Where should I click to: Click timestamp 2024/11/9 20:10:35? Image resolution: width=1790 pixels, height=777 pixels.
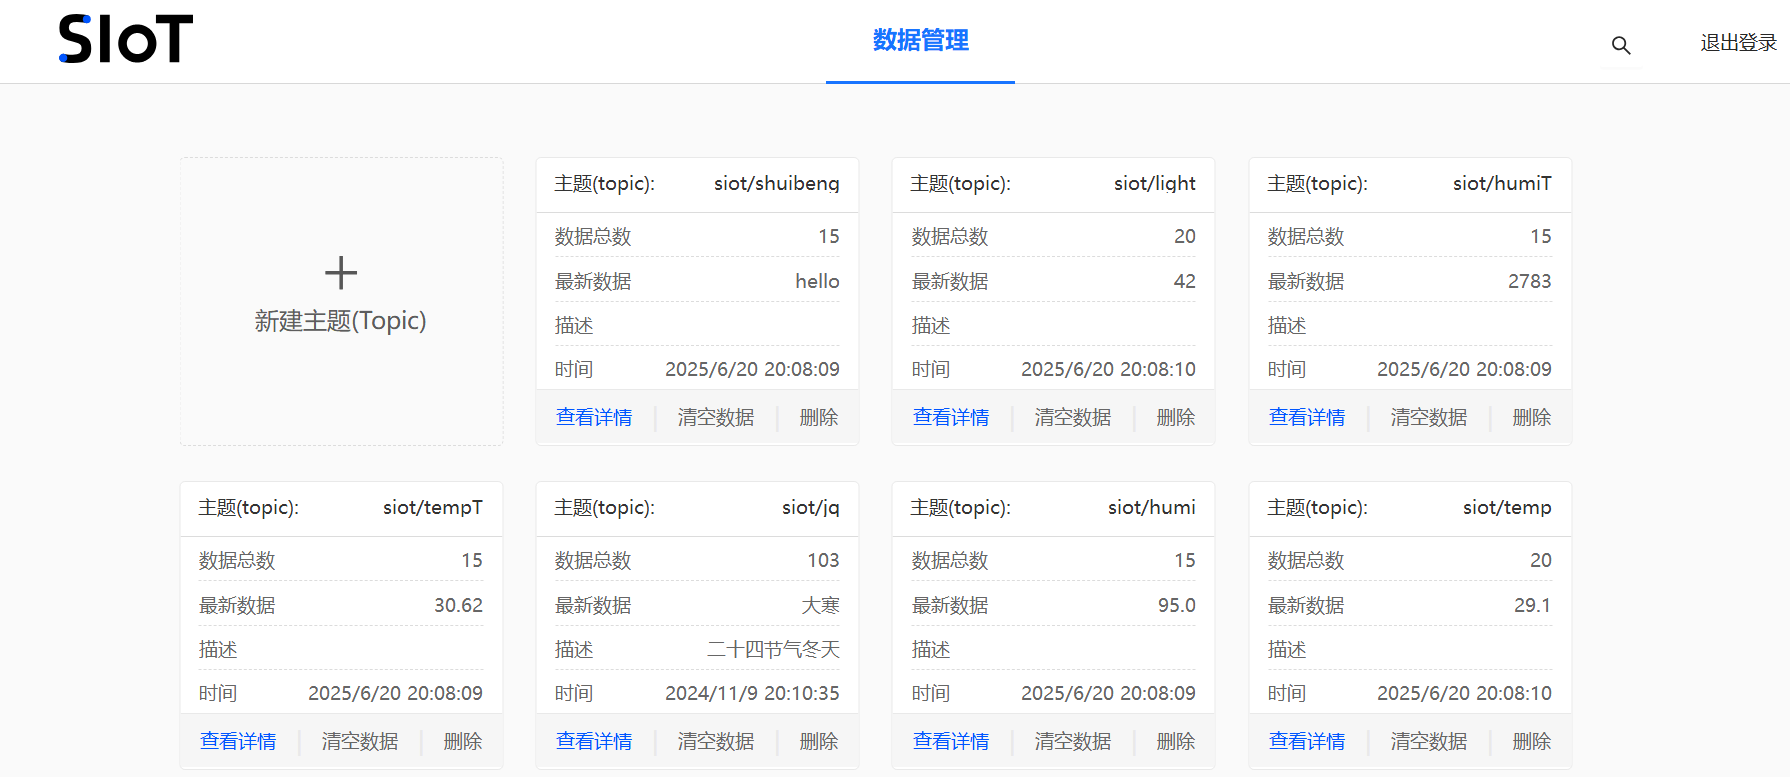pyautogui.click(x=752, y=693)
